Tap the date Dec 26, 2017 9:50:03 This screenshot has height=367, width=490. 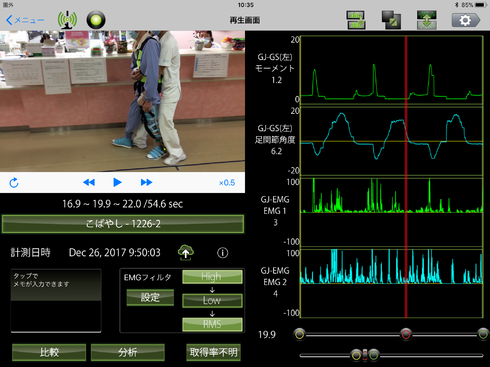(115, 253)
